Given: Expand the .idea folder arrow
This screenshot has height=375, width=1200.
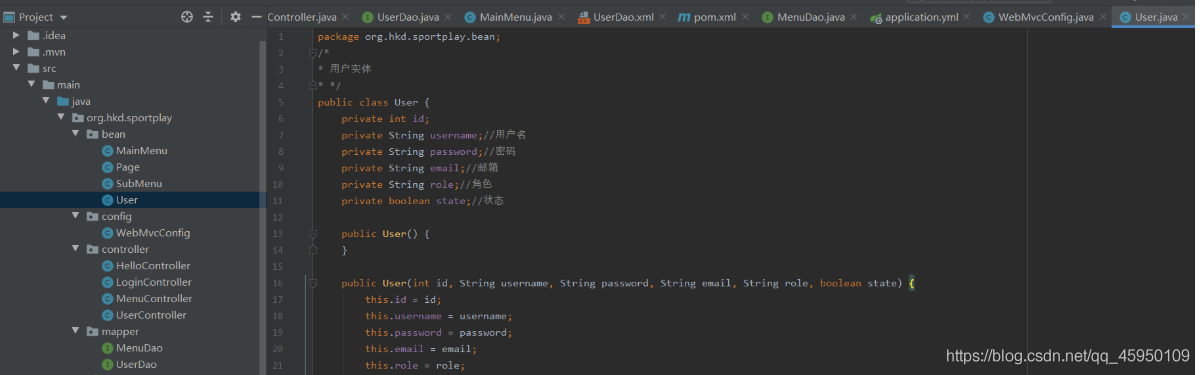Looking at the screenshot, I should pyautogui.click(x=17, y=35).
